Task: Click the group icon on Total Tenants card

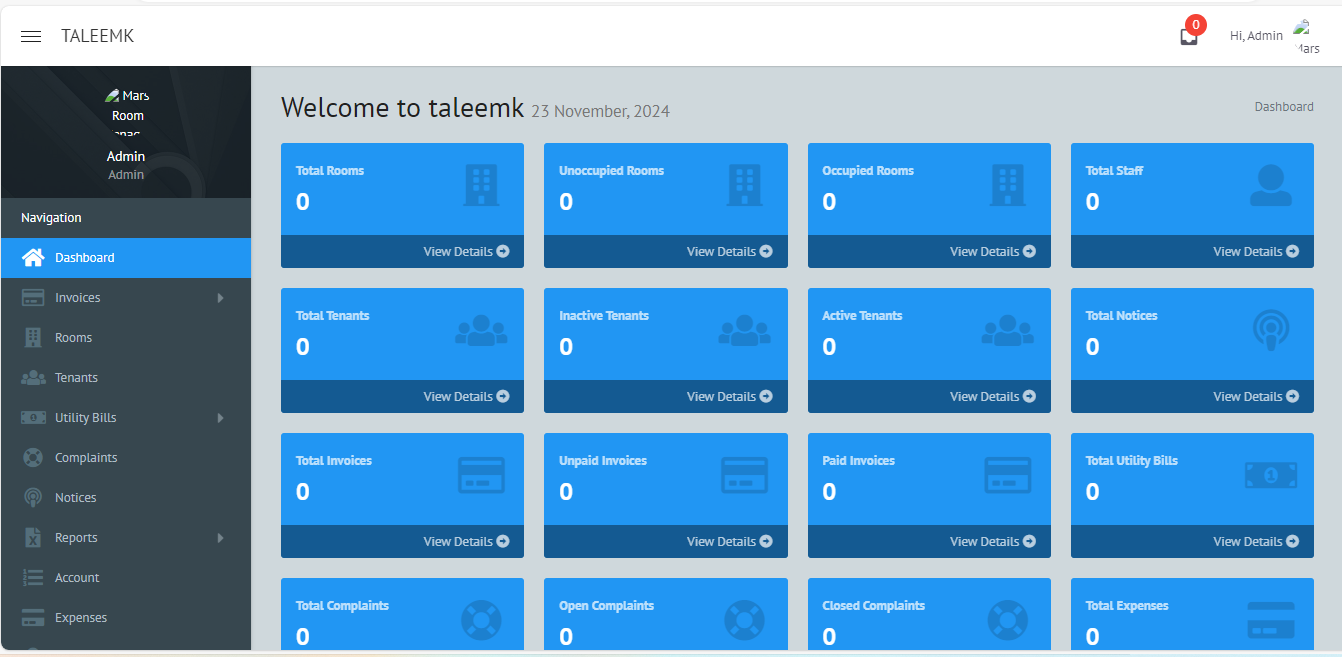Action: point(481,331)
